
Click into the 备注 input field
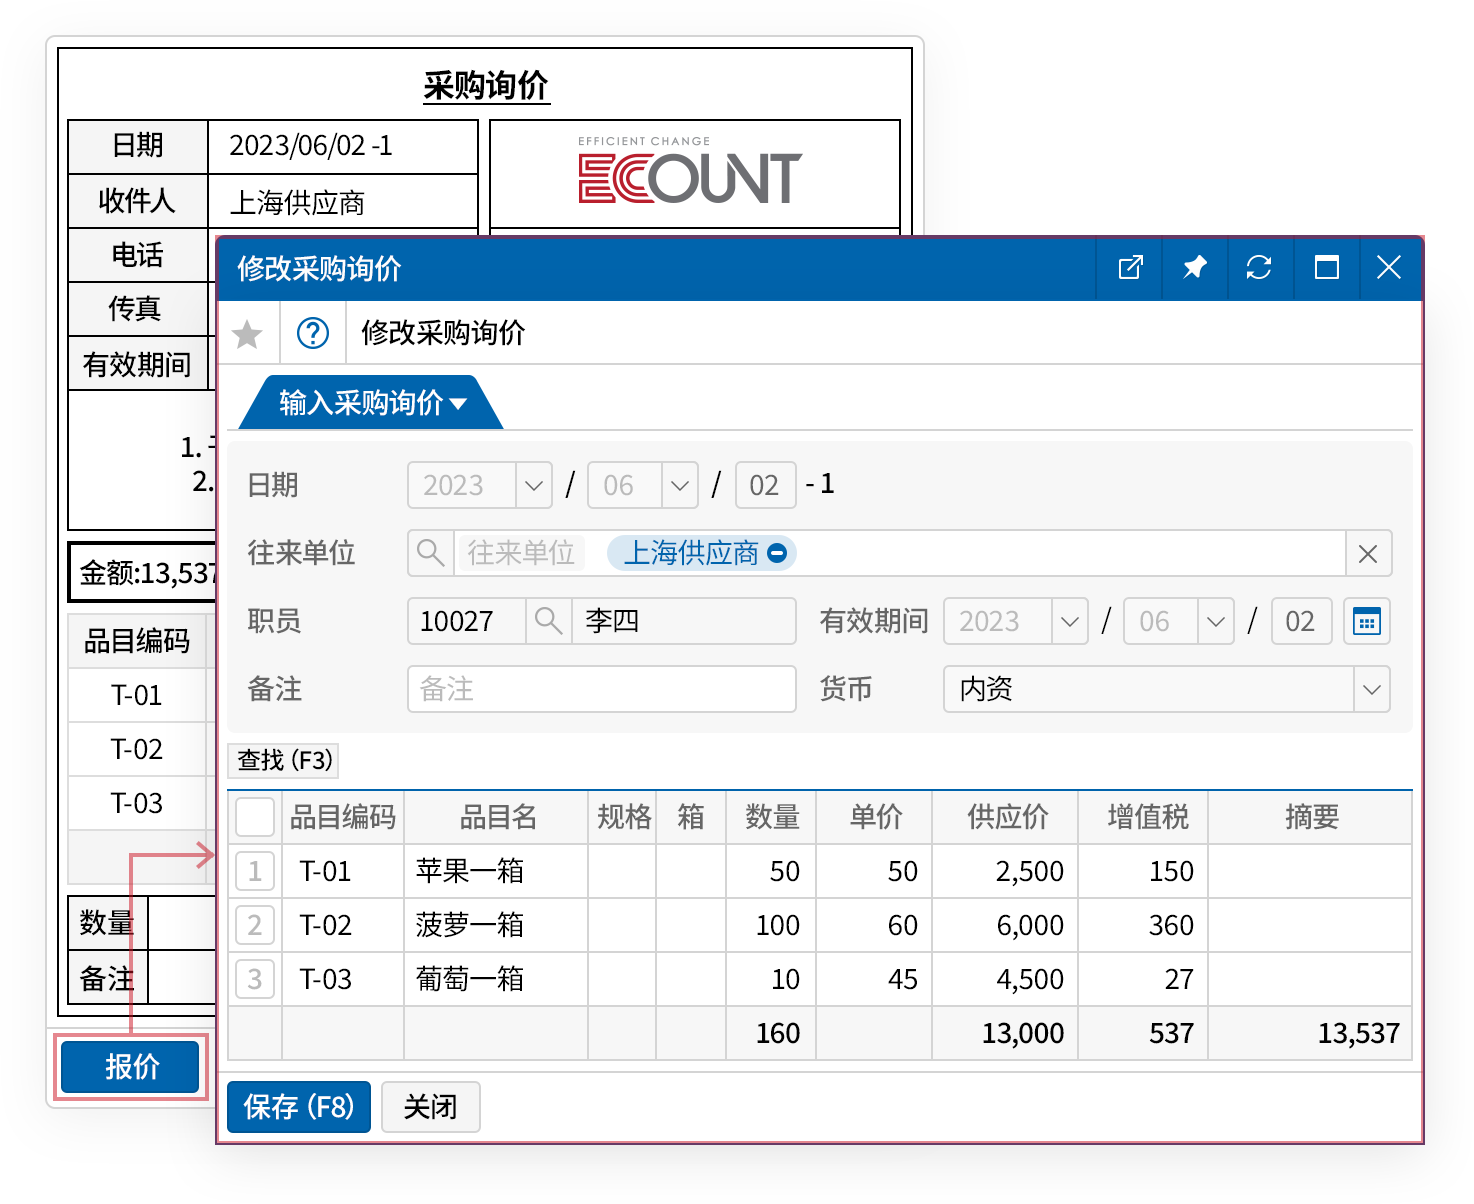coord(601,689)
